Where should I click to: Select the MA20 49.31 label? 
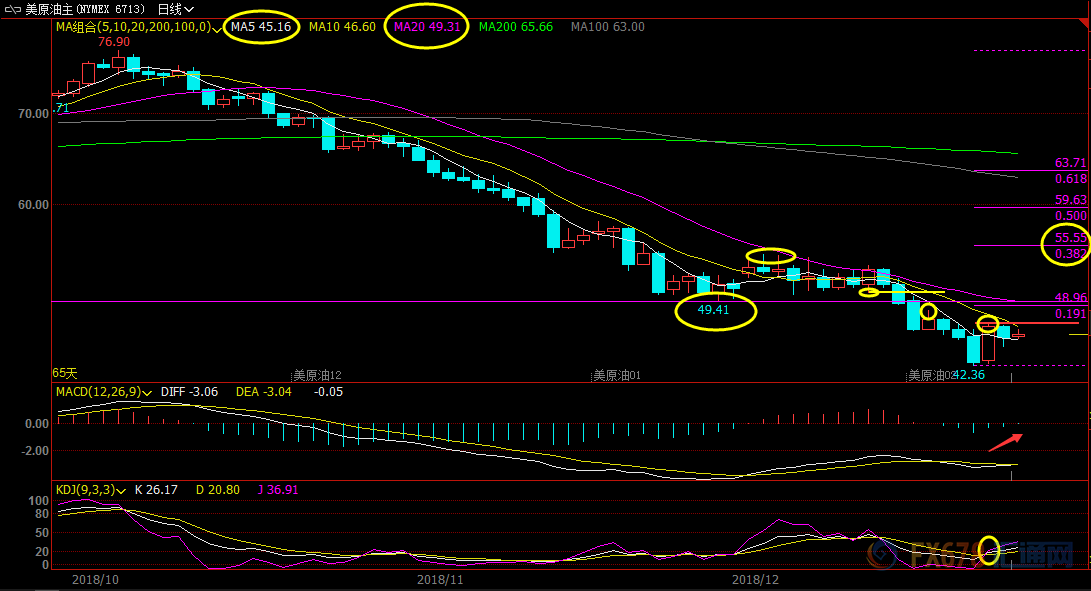tap(427, 27)
